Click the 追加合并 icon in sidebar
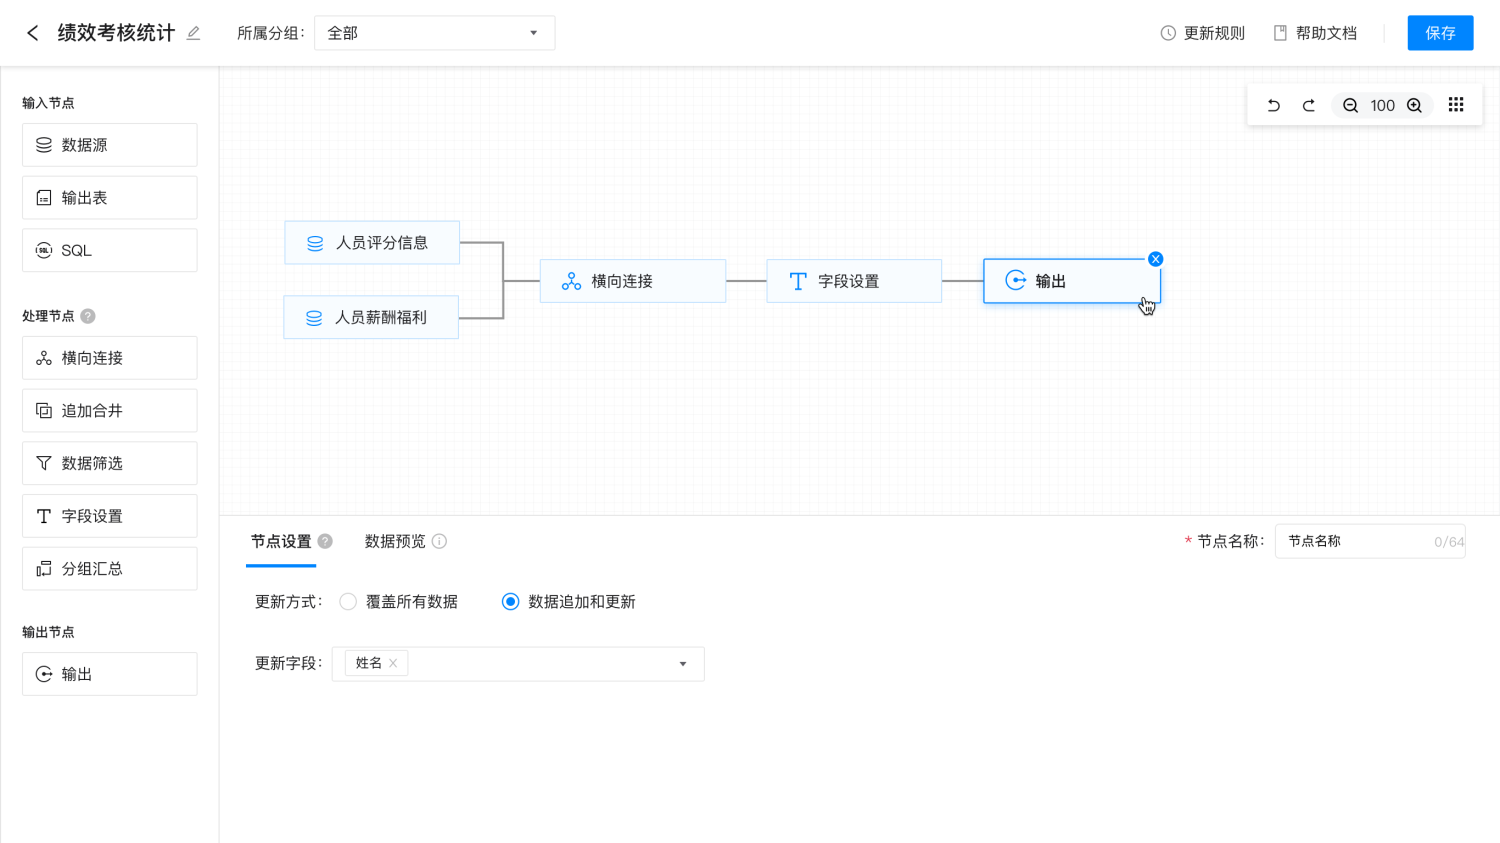The image size is (1500, 843). pos(44,411)
